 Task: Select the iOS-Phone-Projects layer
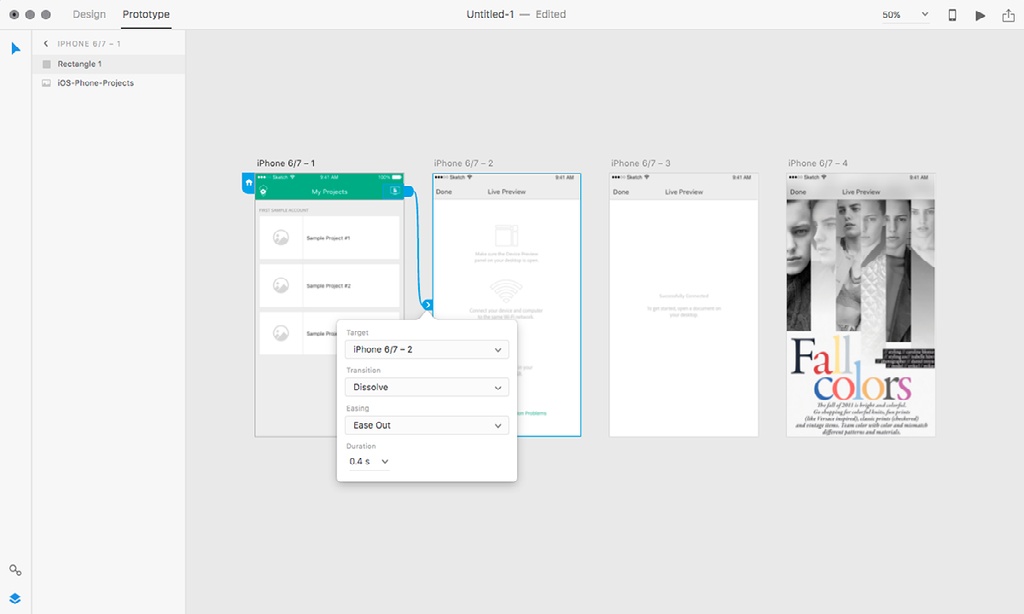pyautogui.click(x=109, y=83)
